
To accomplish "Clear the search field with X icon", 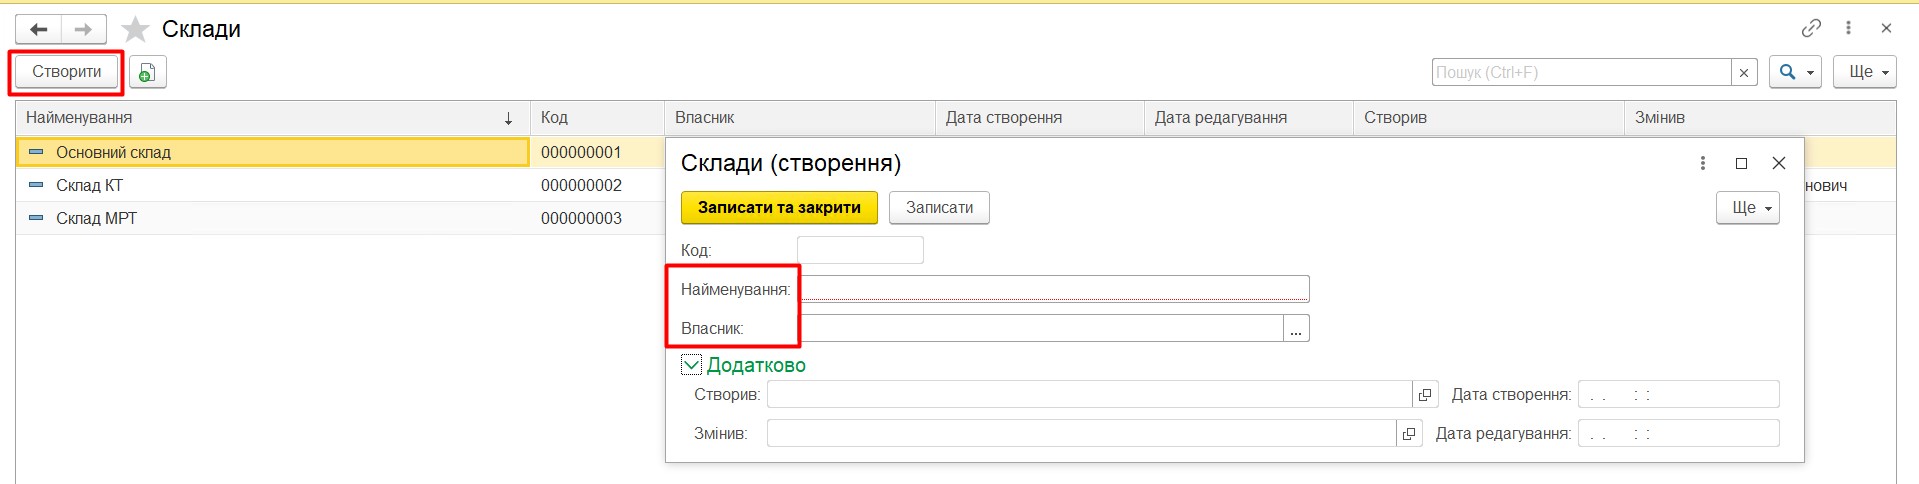I will pyautogui.click(x=1744, y=72).
